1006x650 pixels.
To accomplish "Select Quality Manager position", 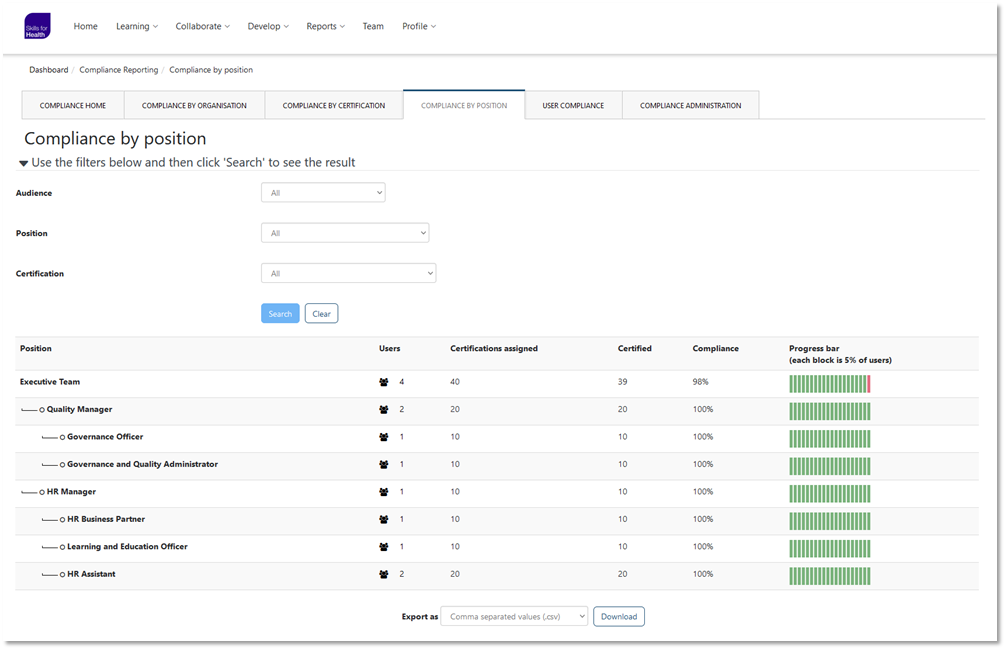I will coord(80,409).
